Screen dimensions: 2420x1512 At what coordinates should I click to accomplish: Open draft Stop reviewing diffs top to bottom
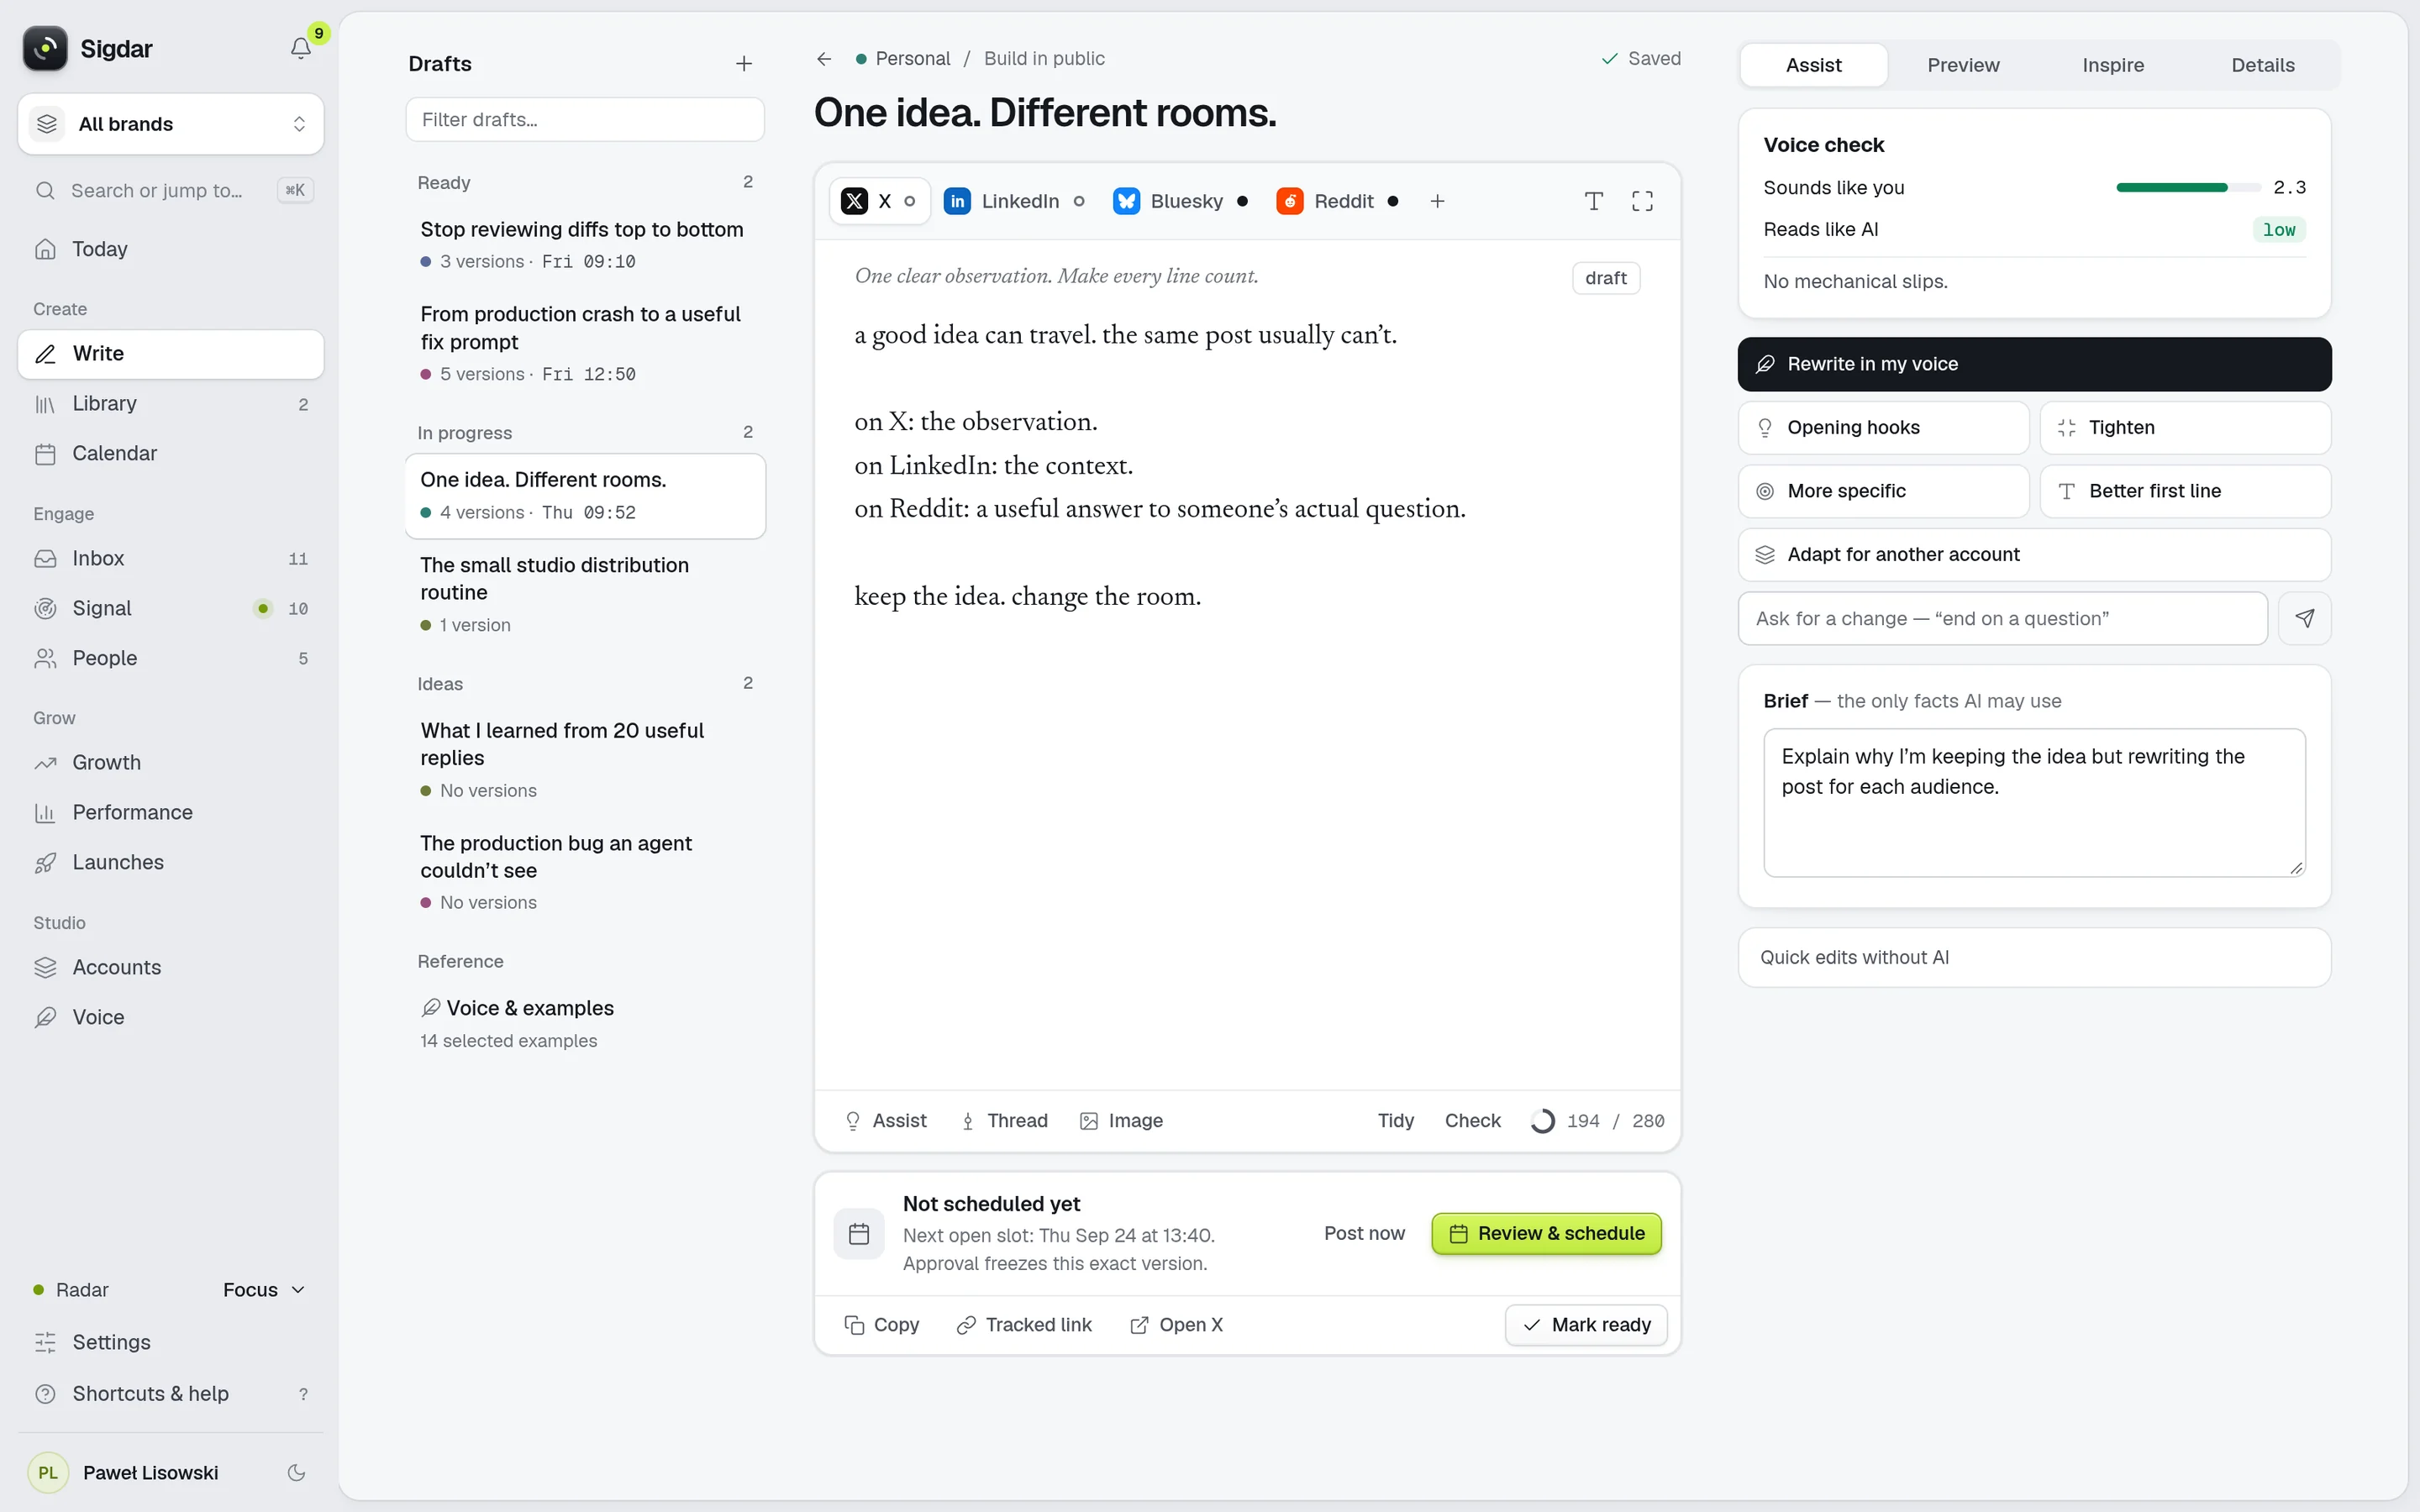(585, 245)
